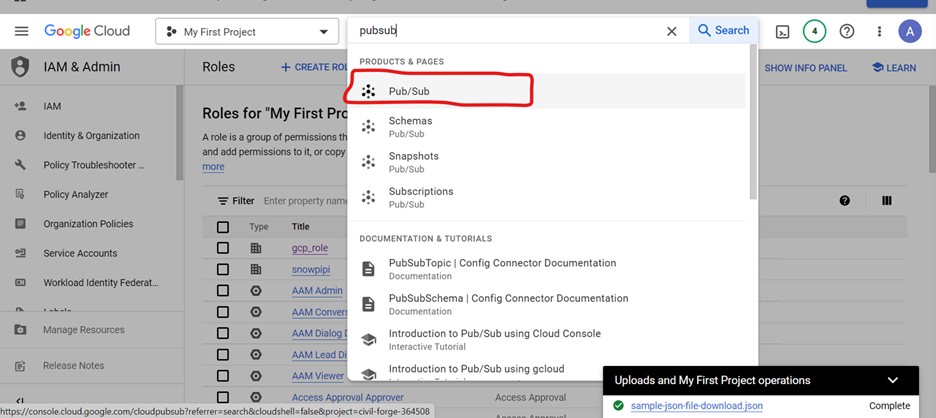Viewport: 936px width, 418px height.
Task: Open the sample-json-file-download.json link
Action: 696,406
